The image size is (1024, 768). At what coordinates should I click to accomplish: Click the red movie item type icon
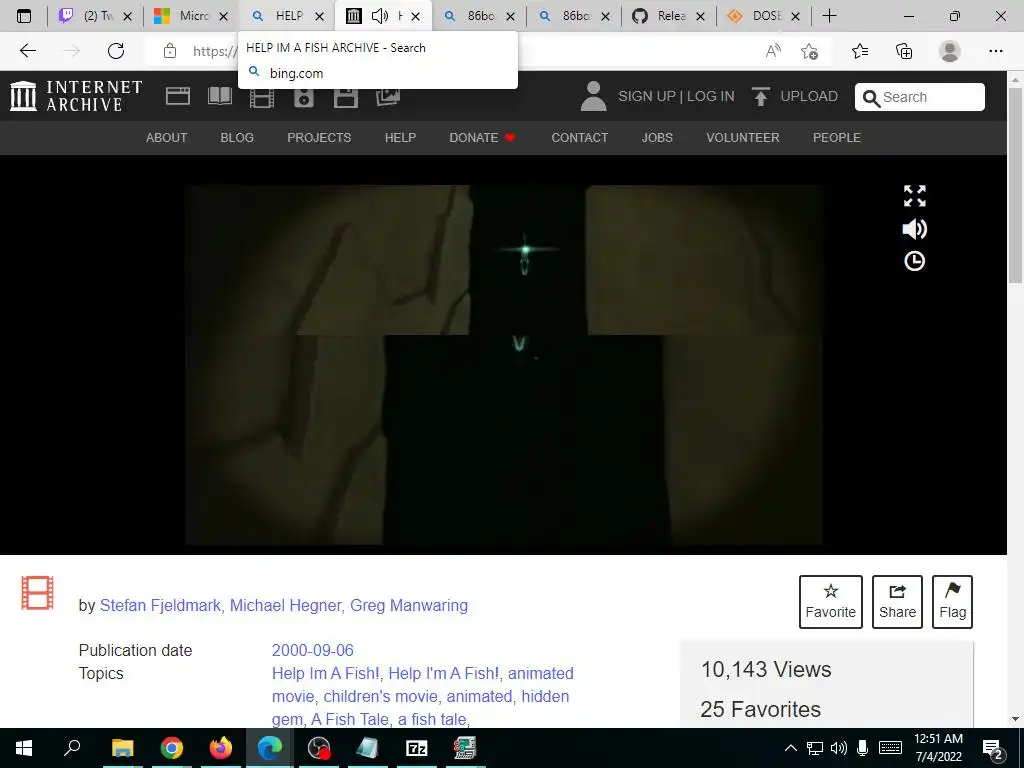(x=37, y=592)
